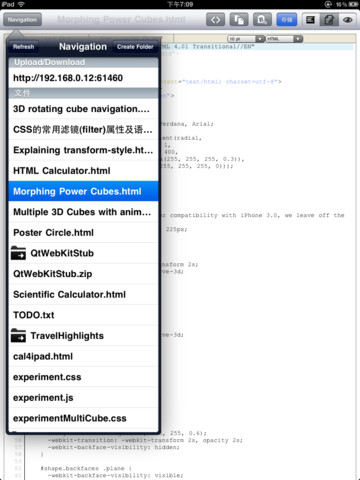
Task: Tap the code tags icon in toolbar
Action: click(215, 20)
